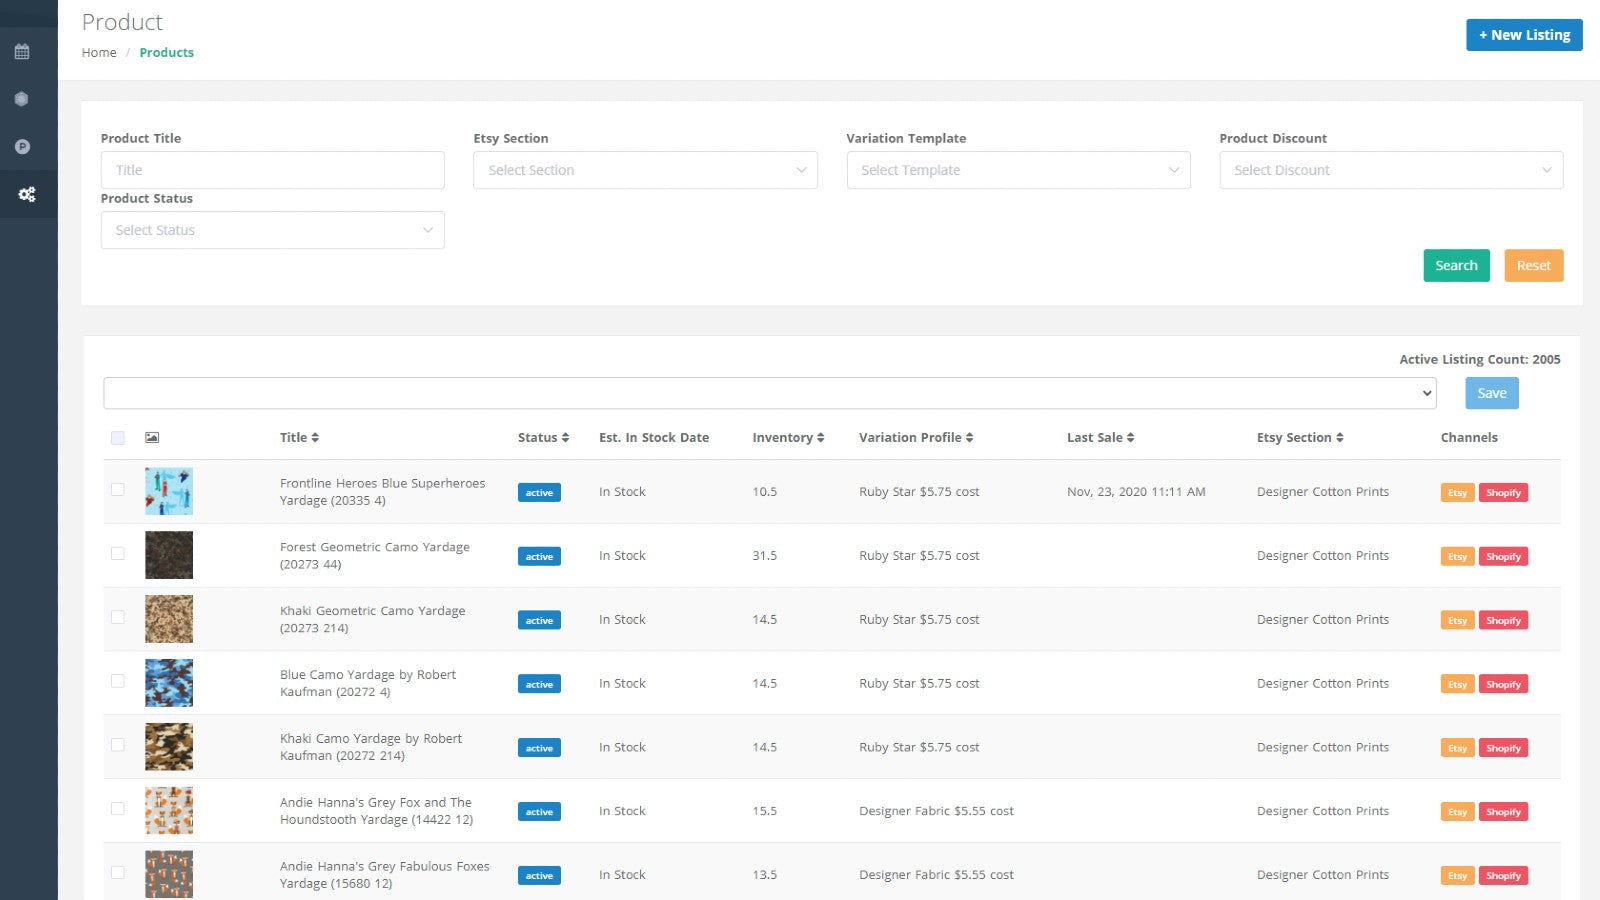The height and width of the screenshot is (900, 1600).
Task: Click the Products breadcrumb link
Action: pyautogui.click(x=166, y=52)
